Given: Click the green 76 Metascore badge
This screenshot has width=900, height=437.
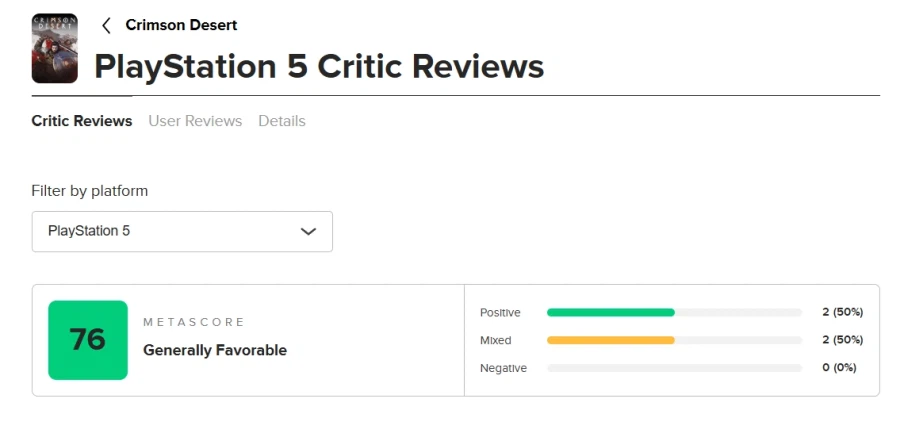Looking at the screenshot, I should pyautogui.click(x=88, y=340).
